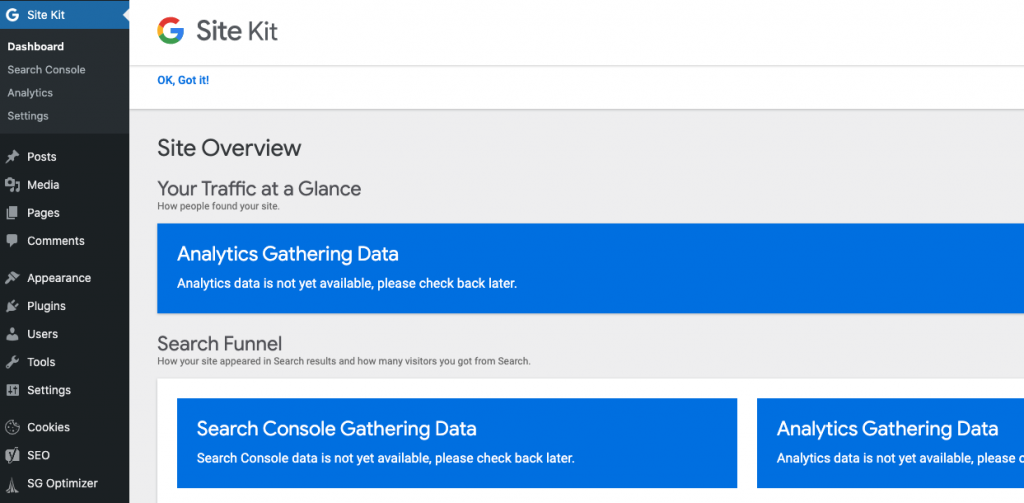Open the Cookies menu label
This screenshot has height=503, width=1024.
pyautogui.click(x=48, y=427)
